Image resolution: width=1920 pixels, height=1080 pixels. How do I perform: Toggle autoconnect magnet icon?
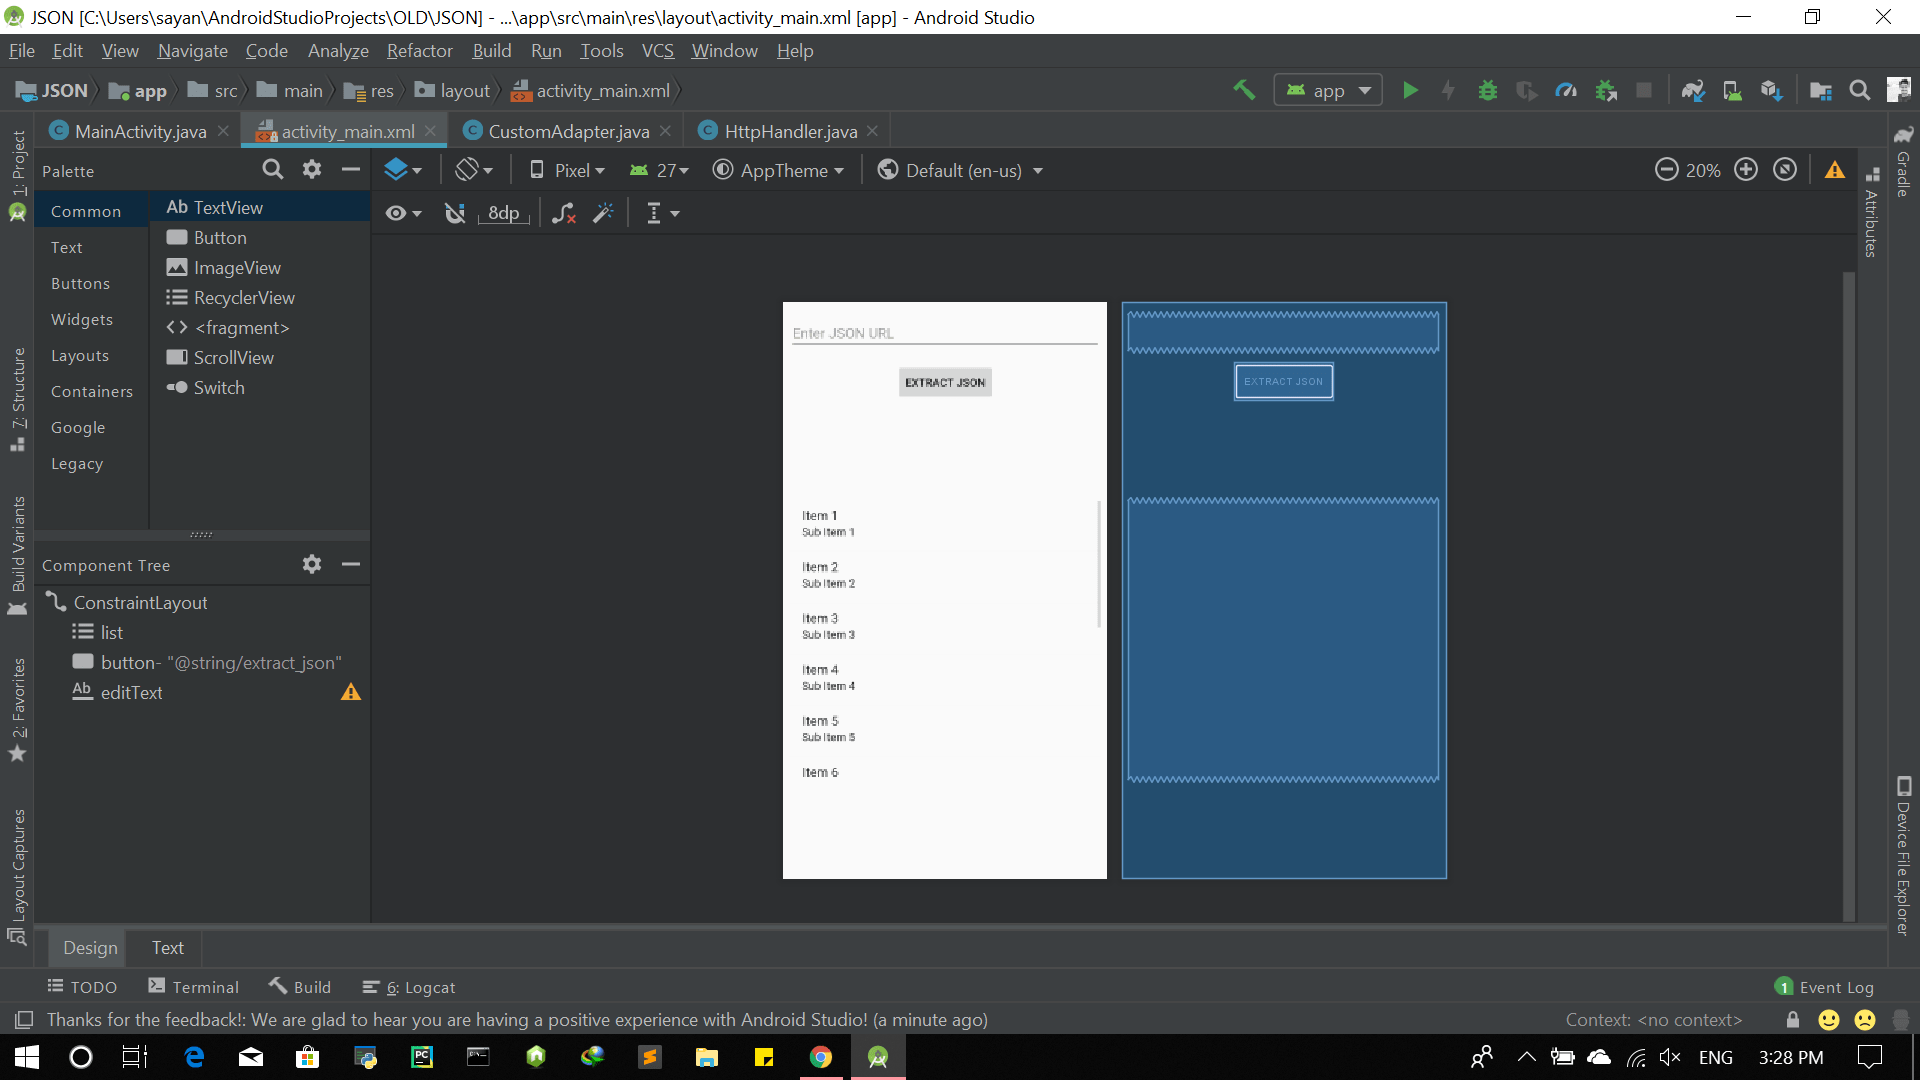tap(455, 213)
